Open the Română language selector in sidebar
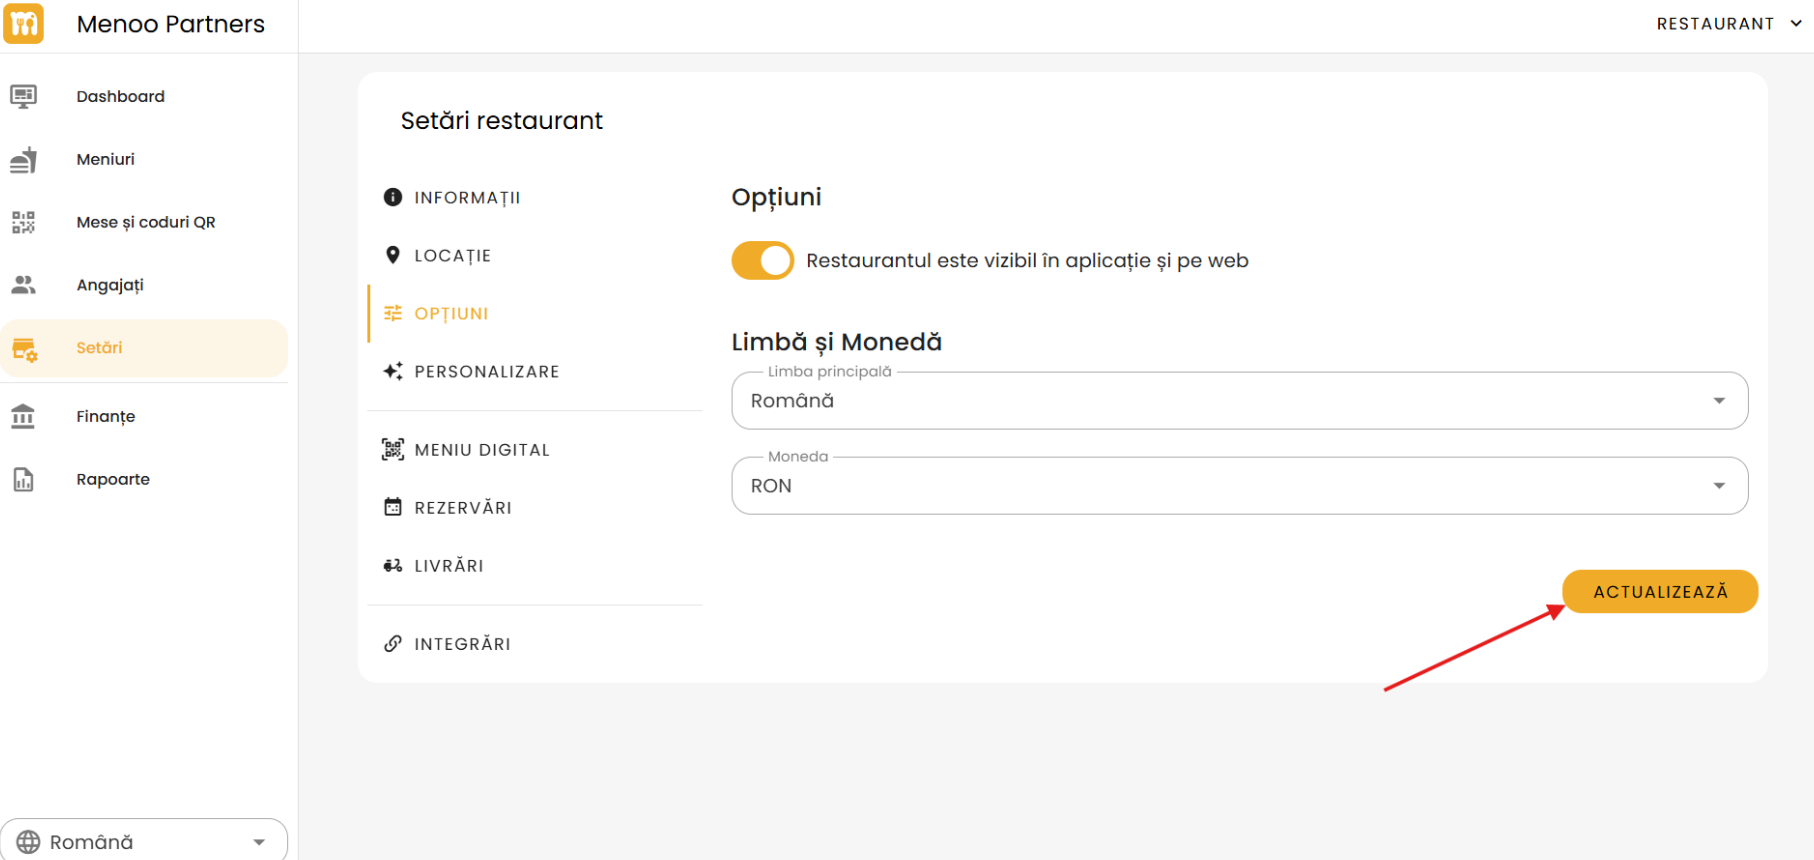The height and width of the screenshot is (860, 1814). coord(144,842)
